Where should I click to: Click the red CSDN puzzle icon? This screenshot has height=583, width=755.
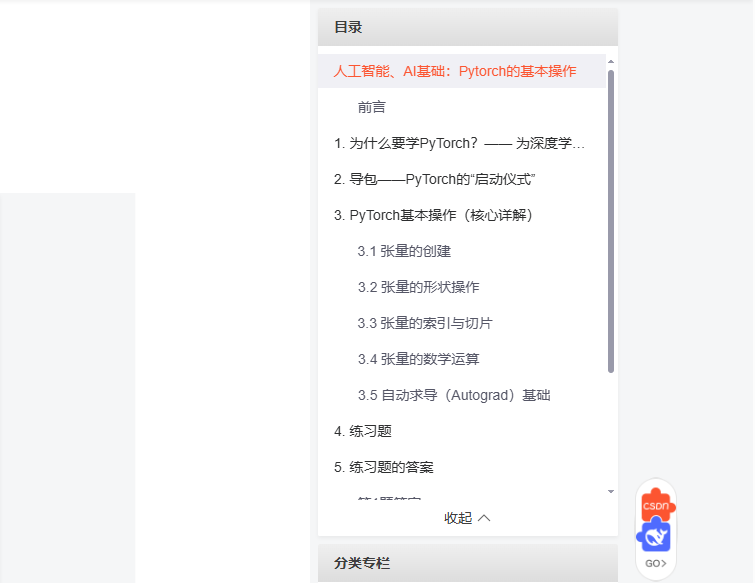(657, 505)
